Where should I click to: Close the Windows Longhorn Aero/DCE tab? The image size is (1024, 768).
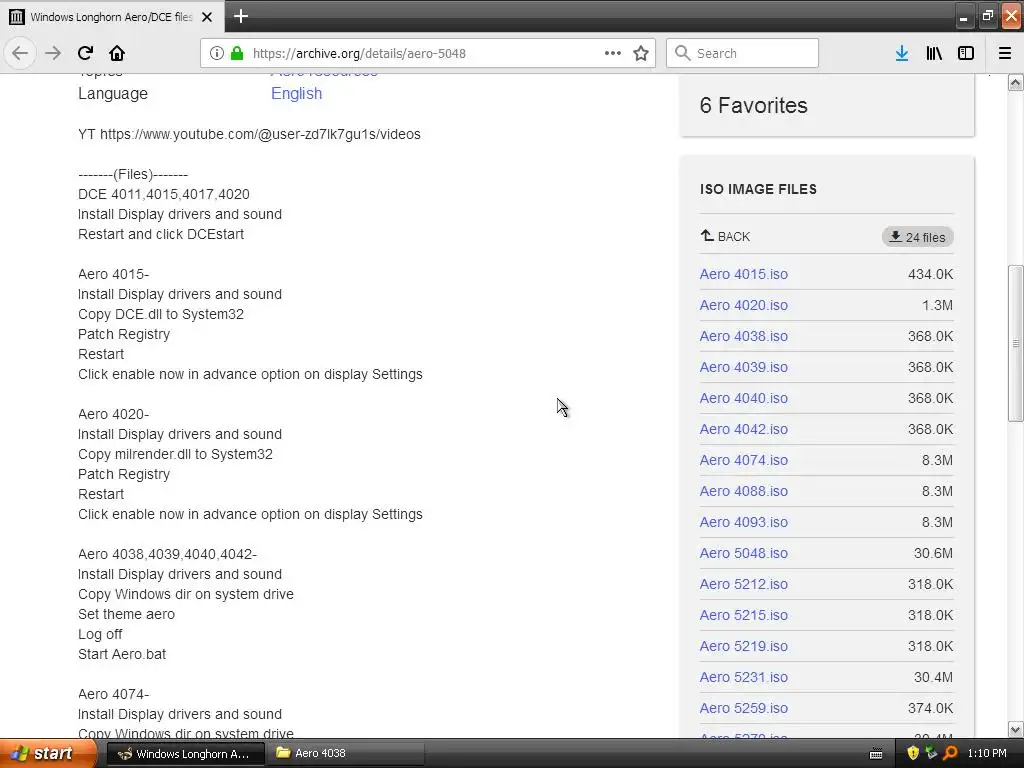tap(207, 17)
